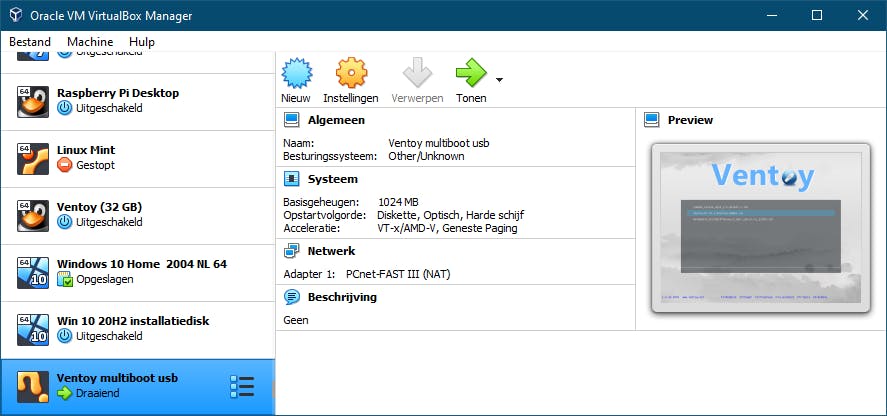Click the 'Opgeslagen' status text

(x=105, y=279)
